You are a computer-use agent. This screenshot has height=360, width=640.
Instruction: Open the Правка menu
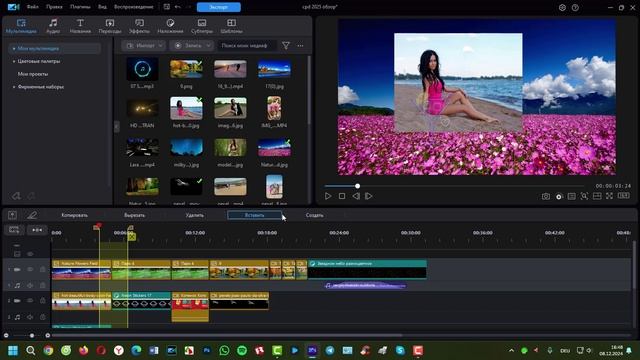click(x=54, y=7)
